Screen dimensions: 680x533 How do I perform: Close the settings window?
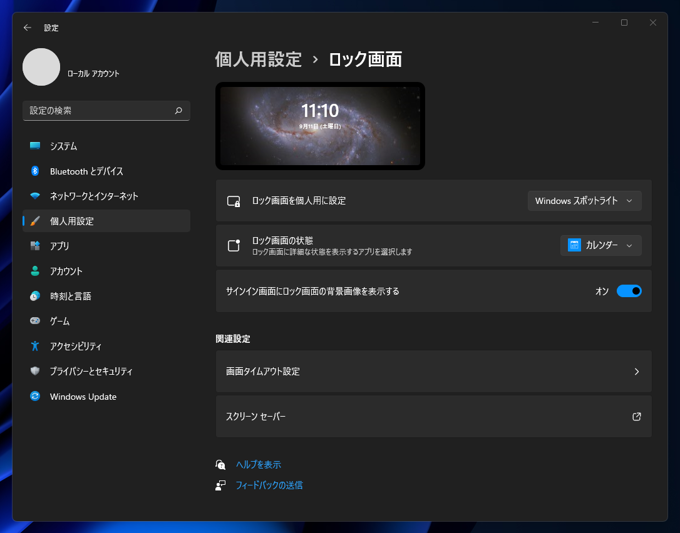(653, 23)
